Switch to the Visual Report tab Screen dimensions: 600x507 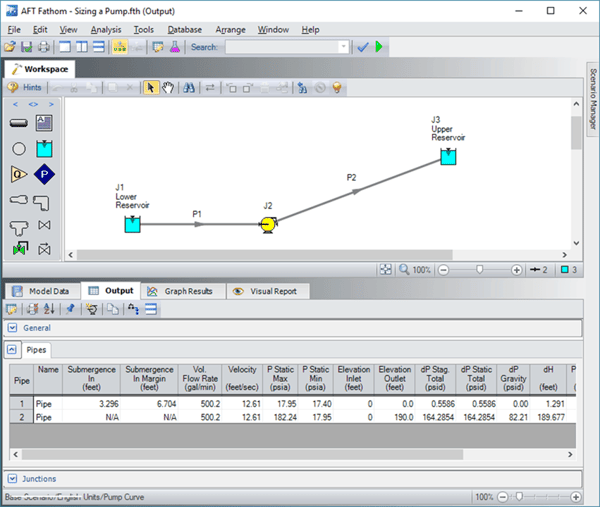click(268, 291)
